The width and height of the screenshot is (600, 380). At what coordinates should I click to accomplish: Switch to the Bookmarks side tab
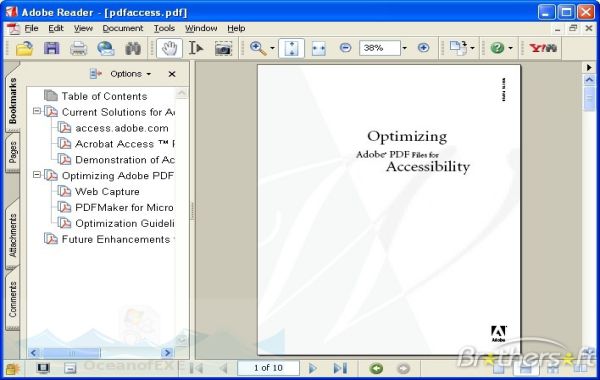pos(13,100)
